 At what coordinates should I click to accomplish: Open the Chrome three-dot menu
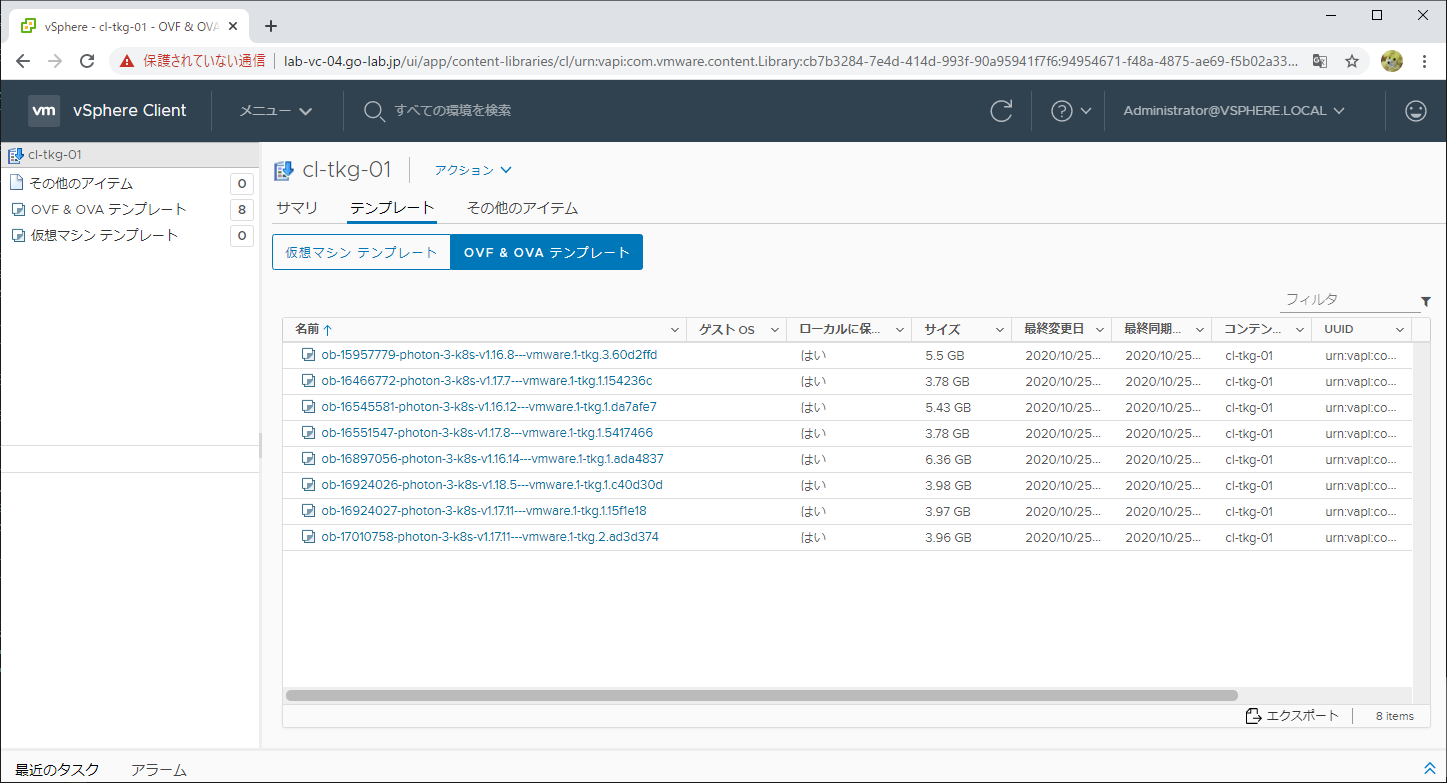point(1424,61)
